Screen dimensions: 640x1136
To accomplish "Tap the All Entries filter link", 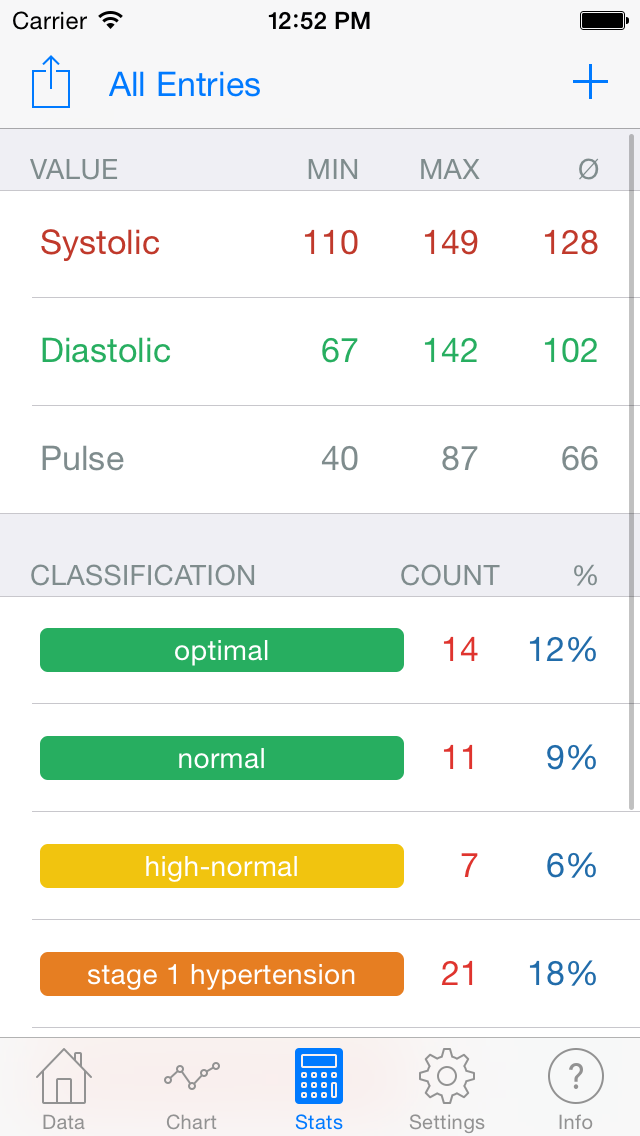I will click(x=185, y=85).
